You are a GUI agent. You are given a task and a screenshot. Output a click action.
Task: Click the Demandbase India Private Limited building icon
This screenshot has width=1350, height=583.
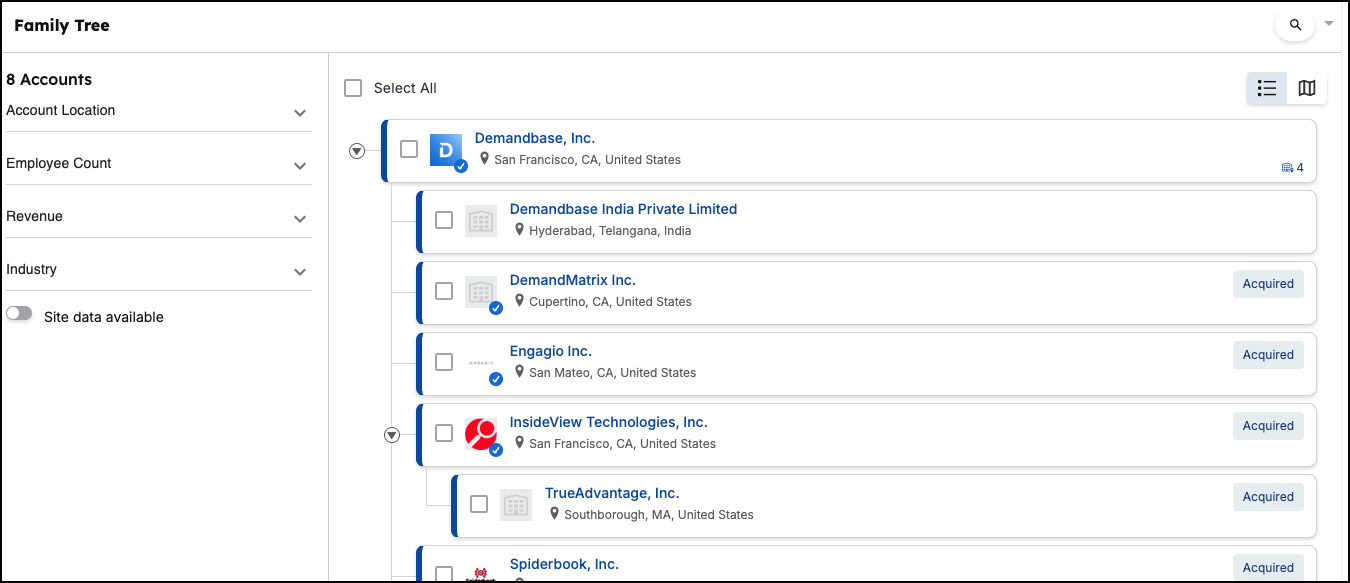coord(481,220)
